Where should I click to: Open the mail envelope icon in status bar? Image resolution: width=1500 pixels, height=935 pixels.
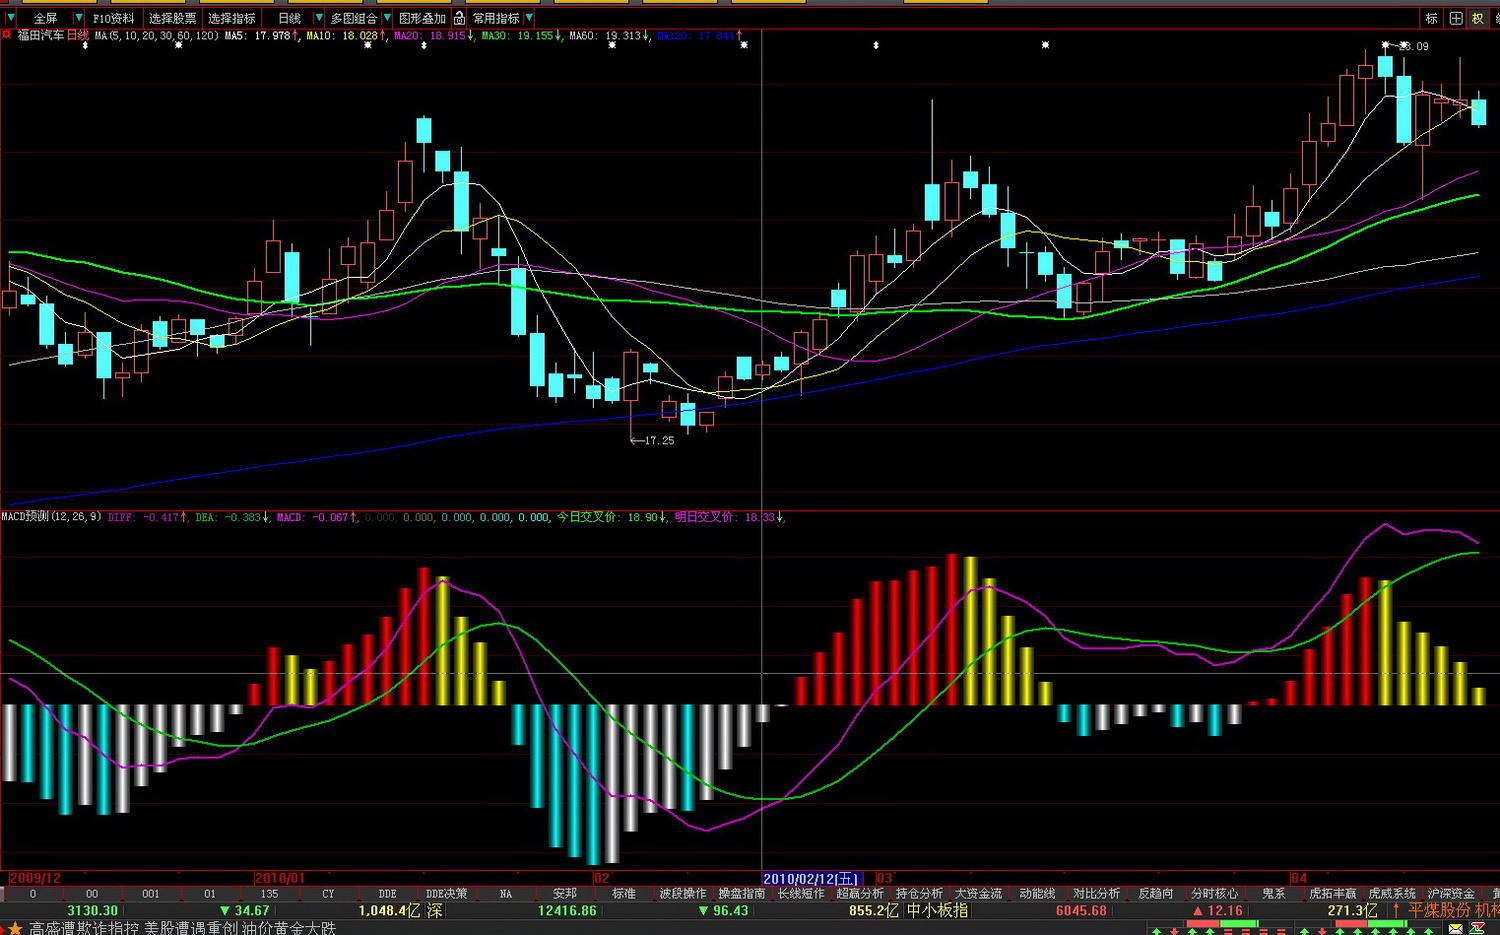point(1455,929)
